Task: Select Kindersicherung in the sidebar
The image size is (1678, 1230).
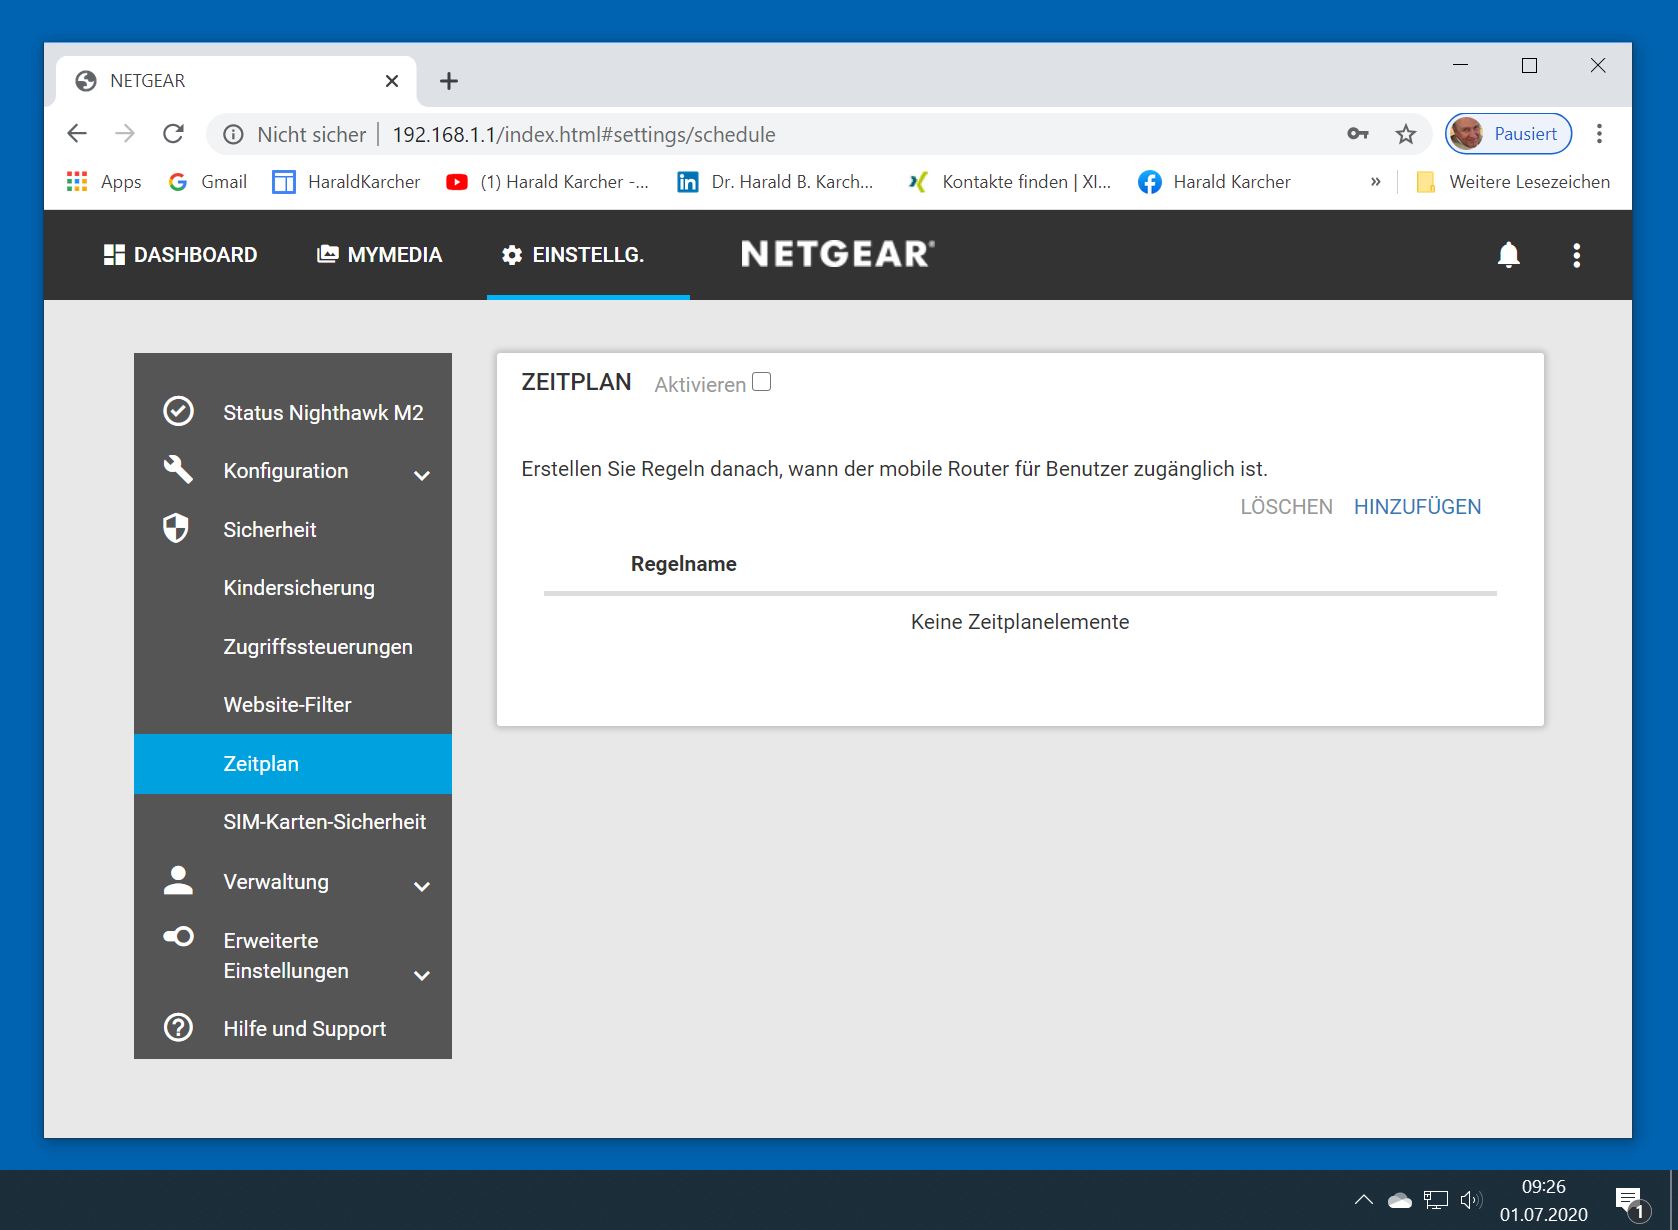Action: (299, 588)
